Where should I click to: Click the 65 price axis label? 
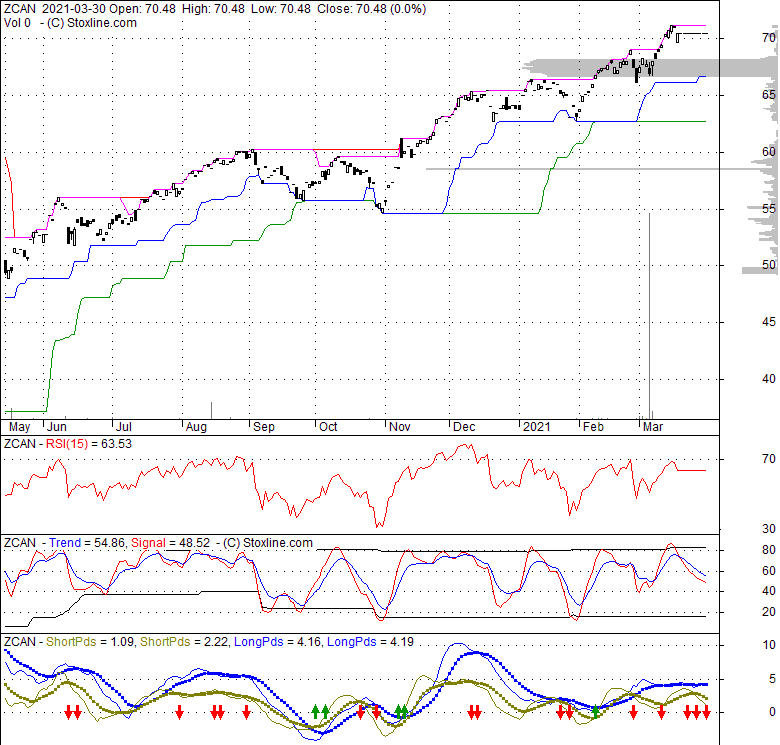tap(769, 94)
